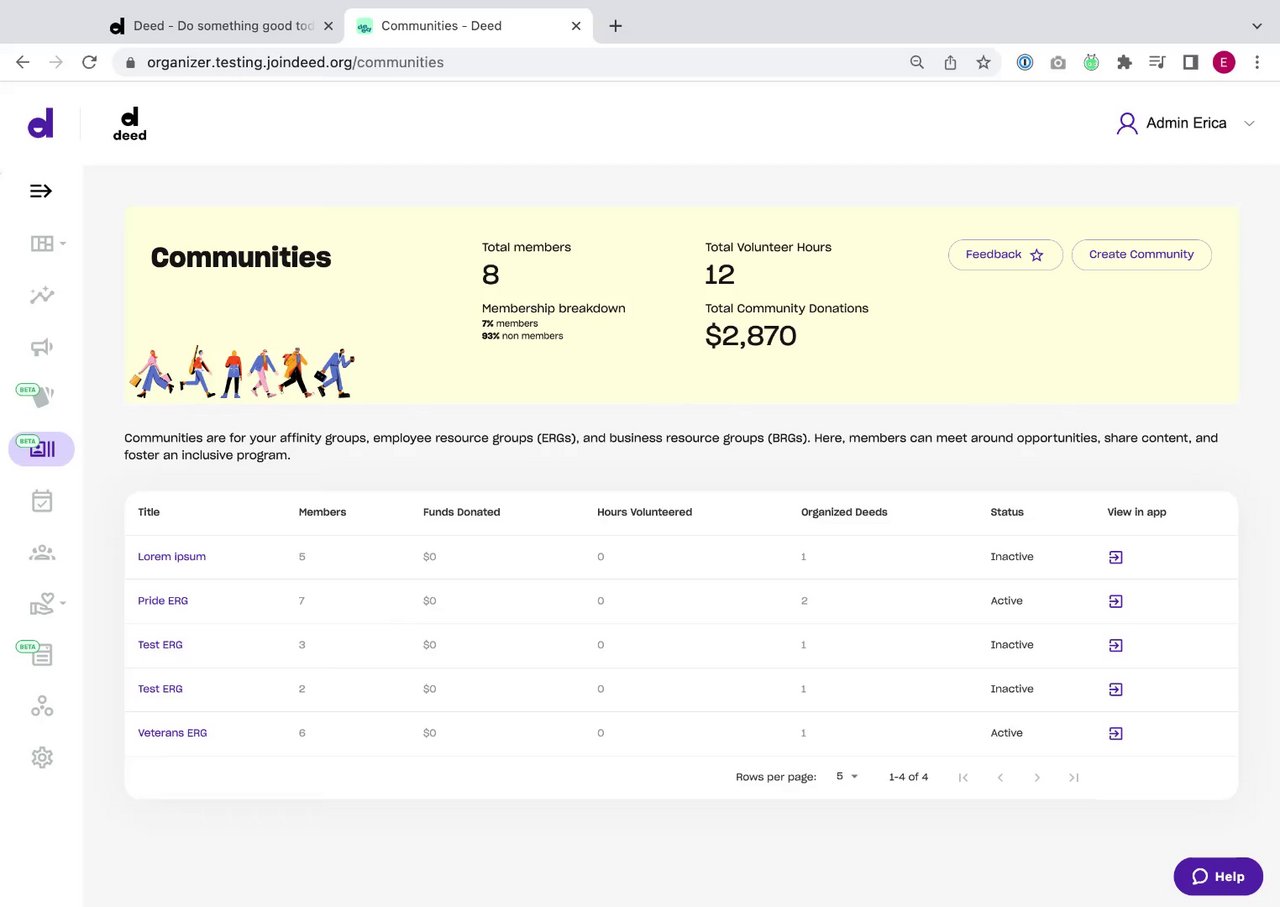Open the calendar checkmark icon in sidebar
The height and width of the screenshot is (907, 1280).
41,501
